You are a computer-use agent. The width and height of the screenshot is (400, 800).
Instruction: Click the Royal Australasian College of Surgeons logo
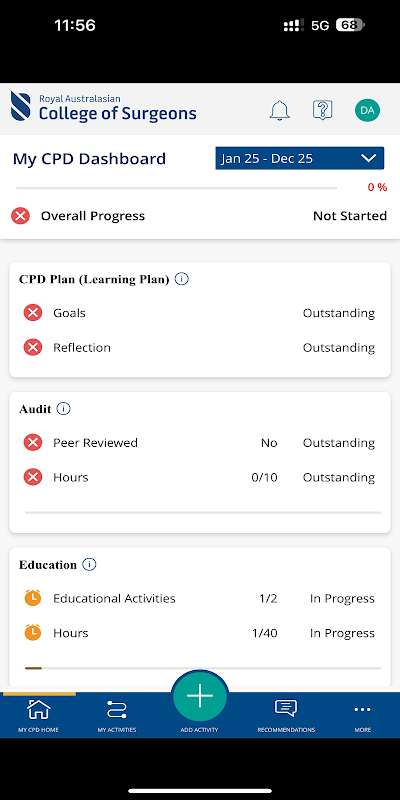pyautogui.click(x=104, y=107)
